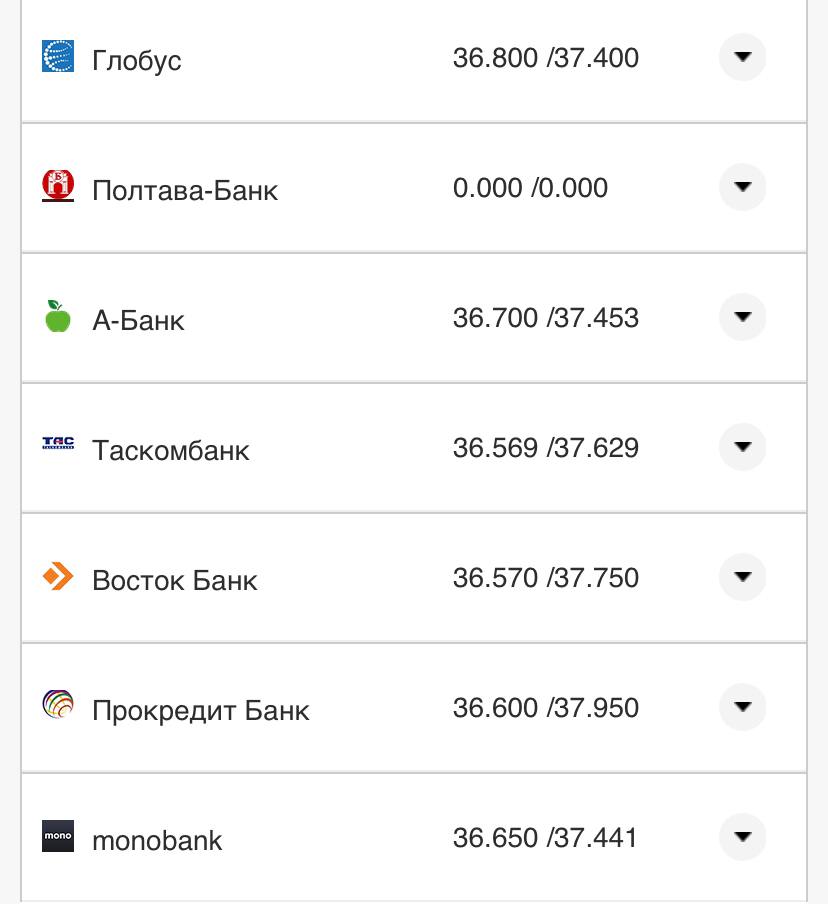Select the Полтава-Банк bank name
This screenshot has height=904, width=828.
[185, 190]
